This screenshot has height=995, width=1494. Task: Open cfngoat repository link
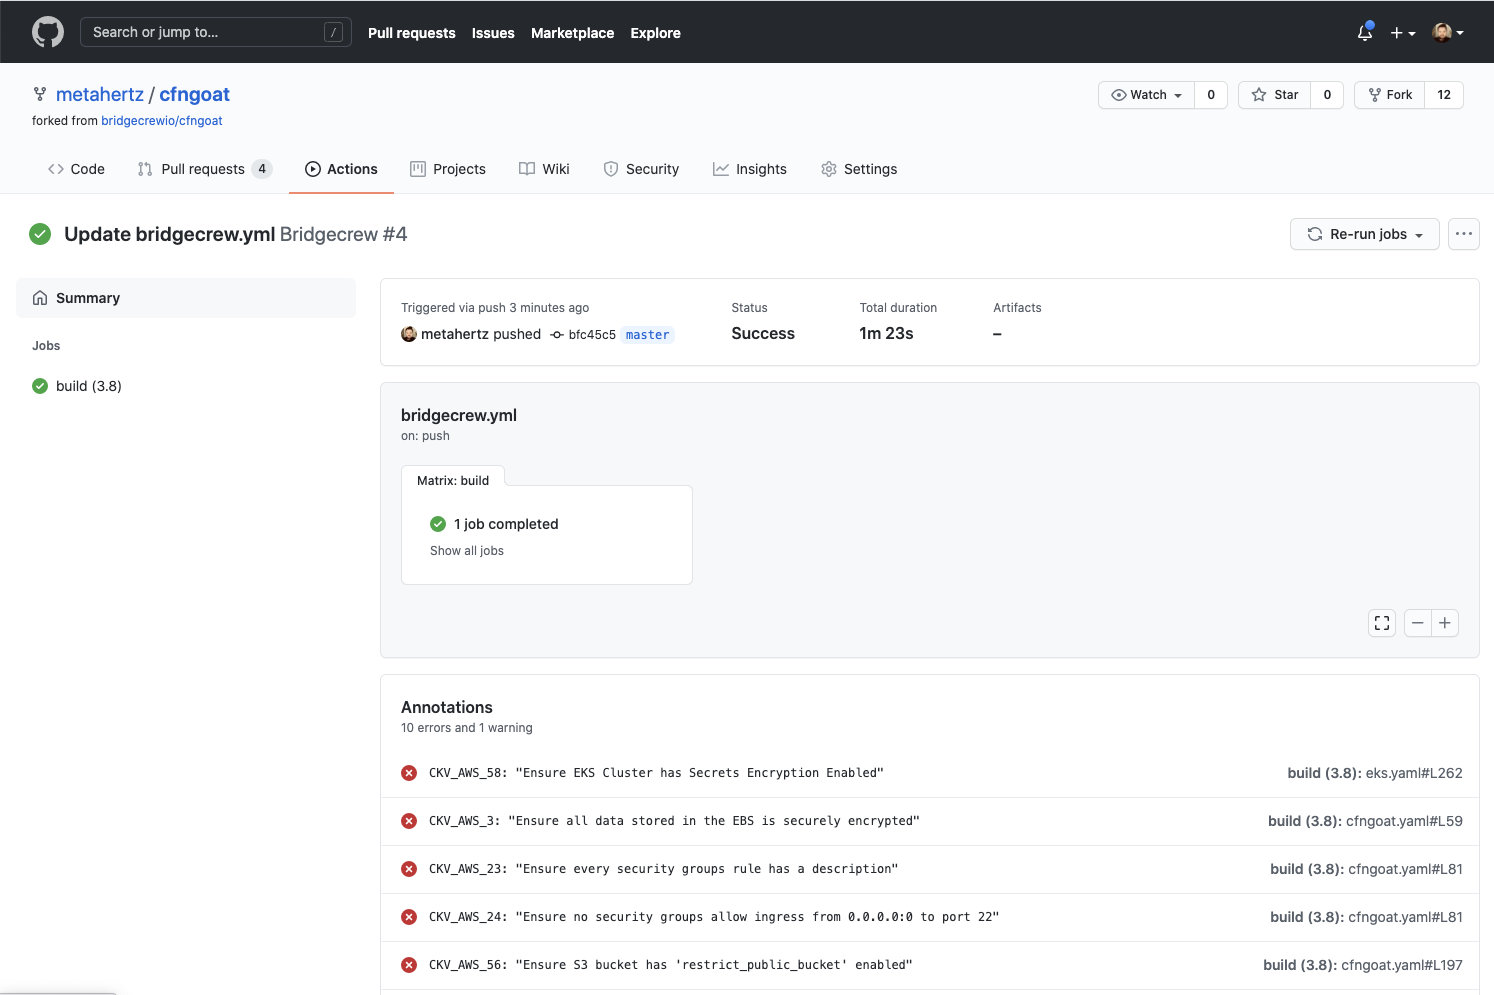pos(194,94)
